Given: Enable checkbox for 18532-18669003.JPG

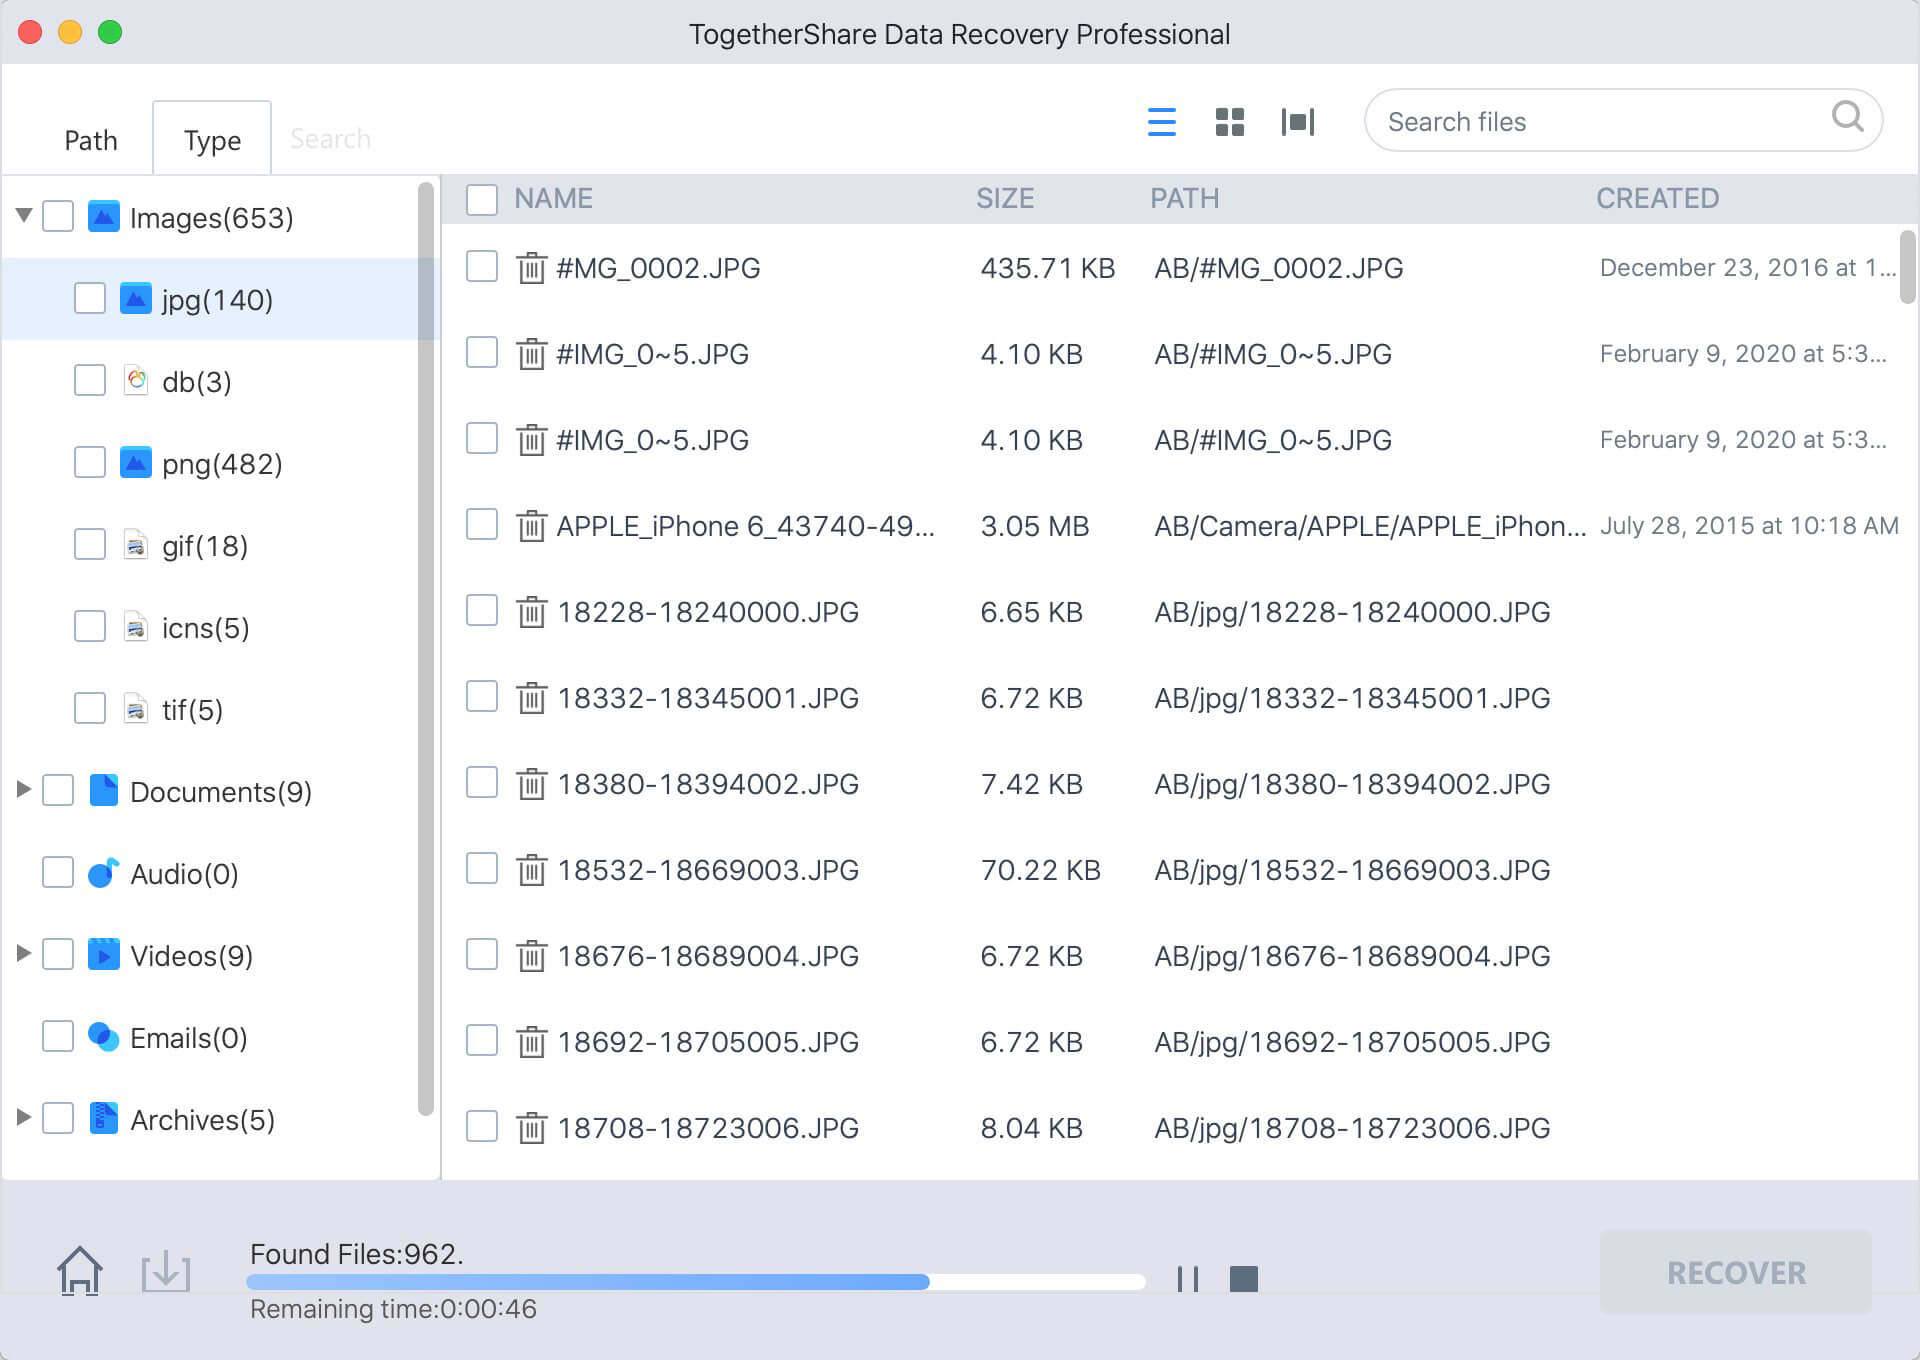Looking at the screenshot, I should 483,870.
